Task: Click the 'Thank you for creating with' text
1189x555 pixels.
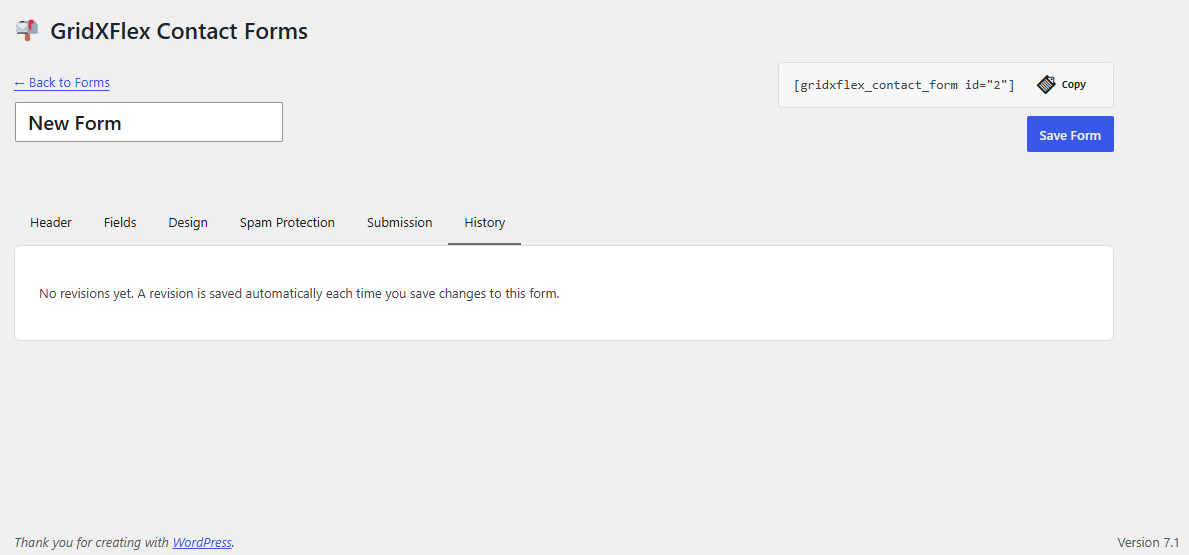Action: click(92, 542)
